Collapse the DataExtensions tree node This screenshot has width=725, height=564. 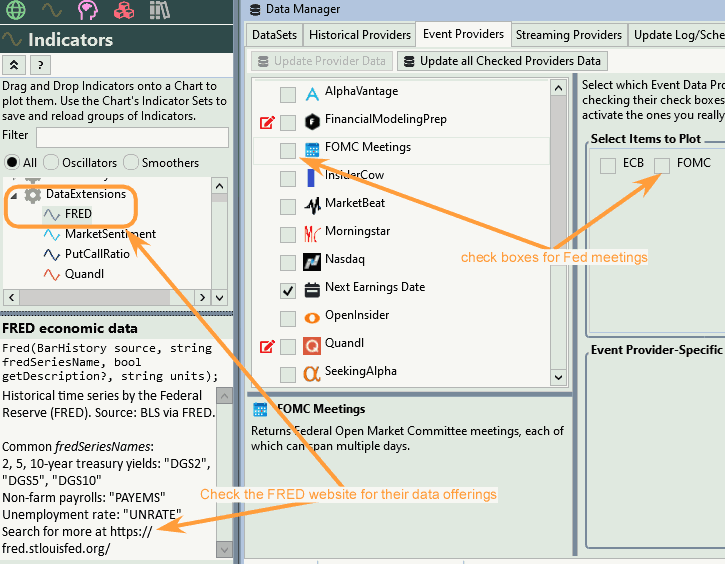(x=14, y=194)
